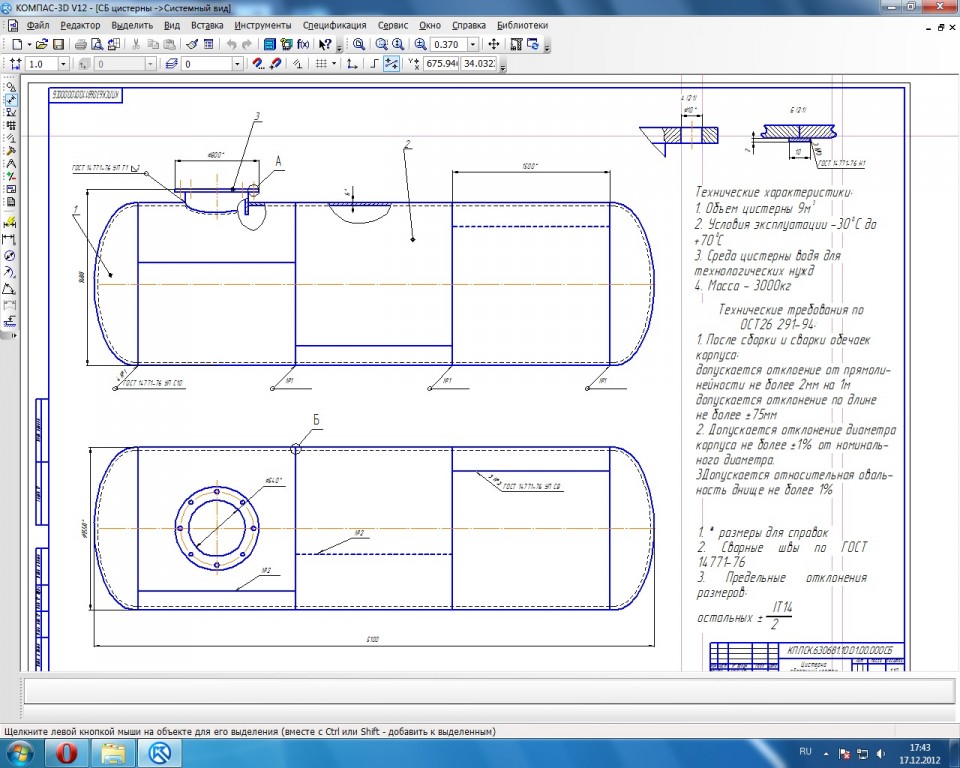The image size is (960, 768).
Task: Expand the New document arrow
Action: click(x=29, y=44)
